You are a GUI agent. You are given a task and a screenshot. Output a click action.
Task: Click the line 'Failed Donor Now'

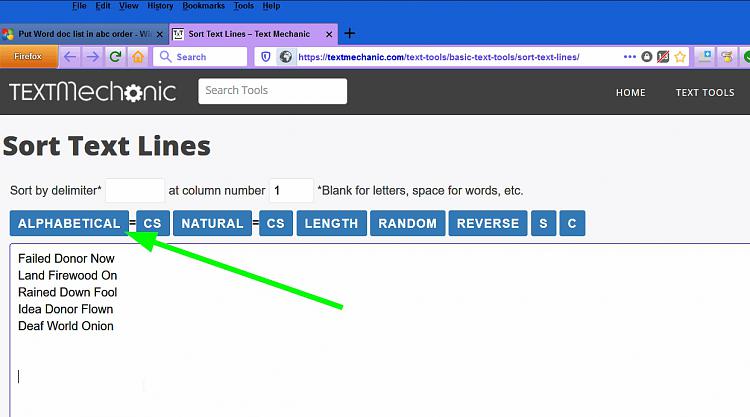point(66,259)
